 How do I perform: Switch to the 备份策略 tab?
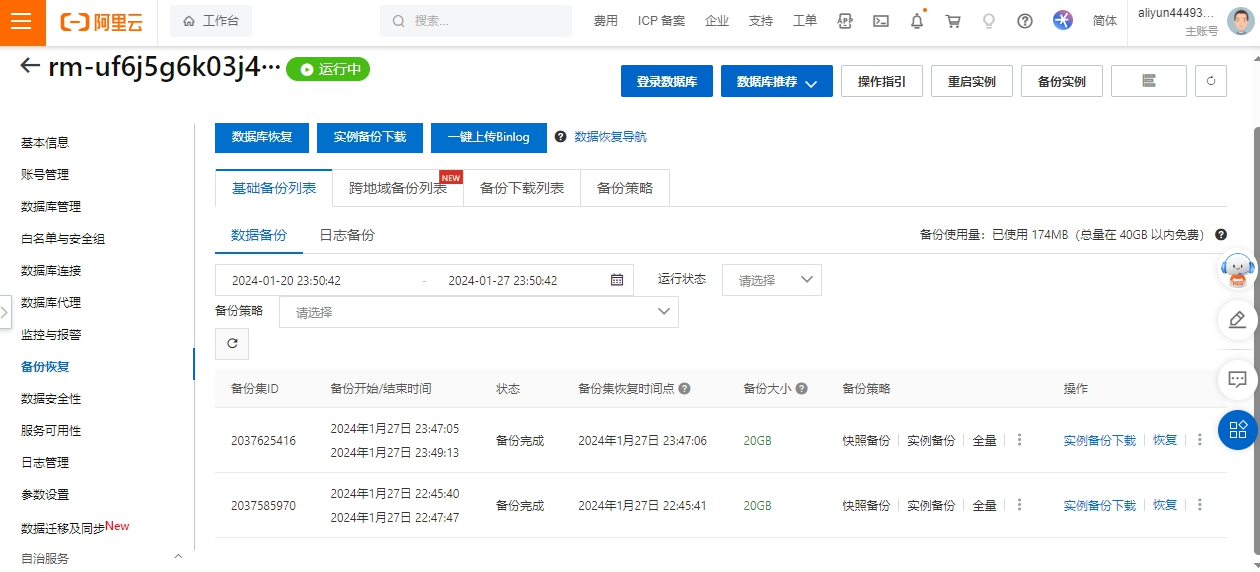[x=624, y=188]
